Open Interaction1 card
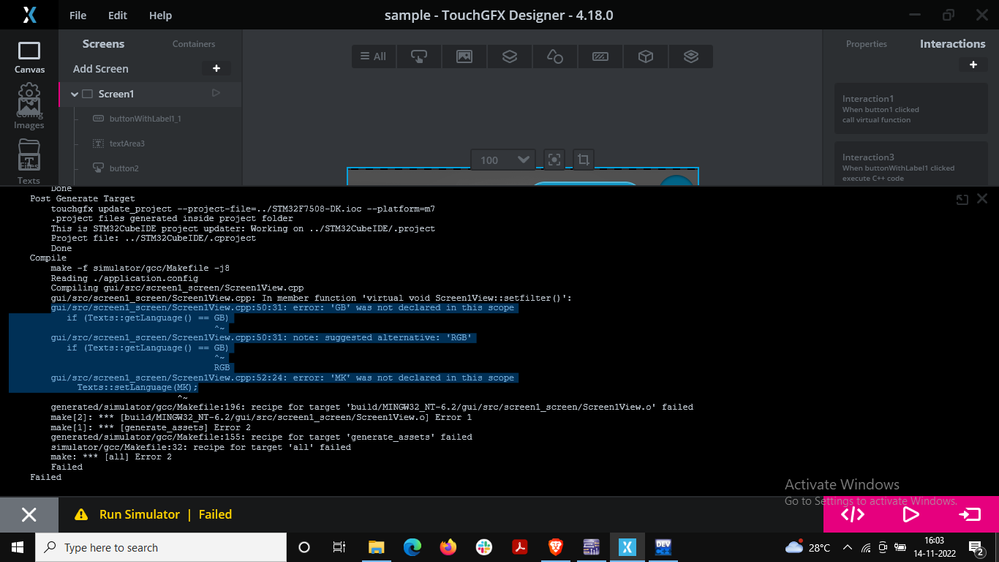 click(911, 108)
